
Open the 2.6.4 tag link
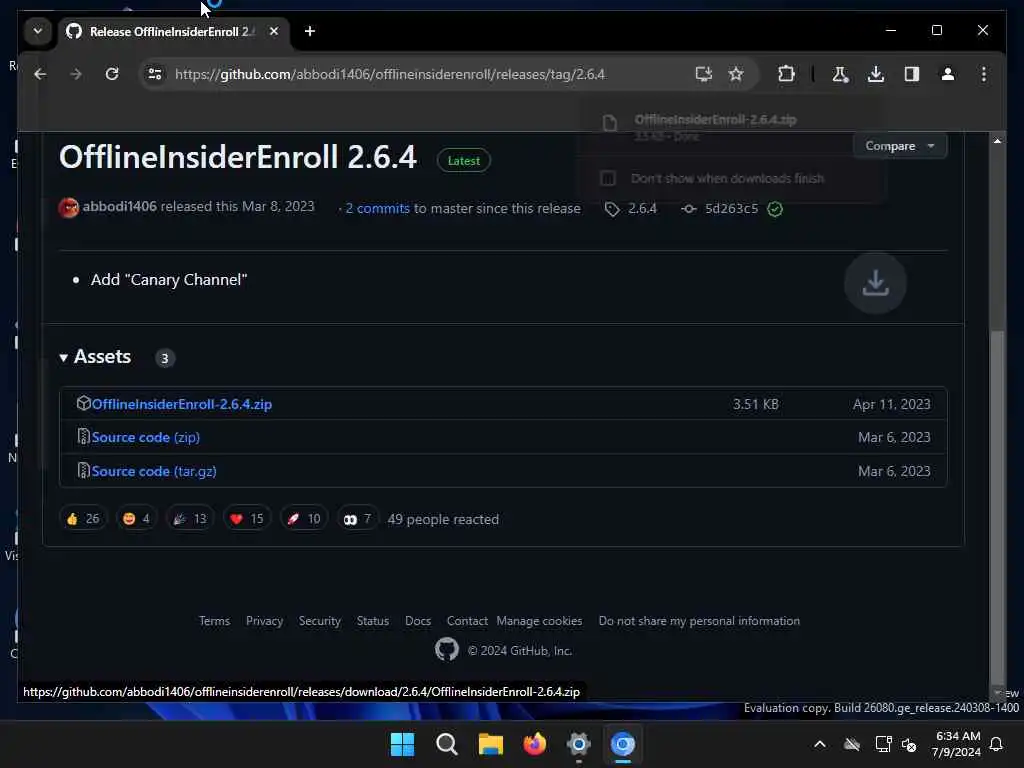click(632, 209)
